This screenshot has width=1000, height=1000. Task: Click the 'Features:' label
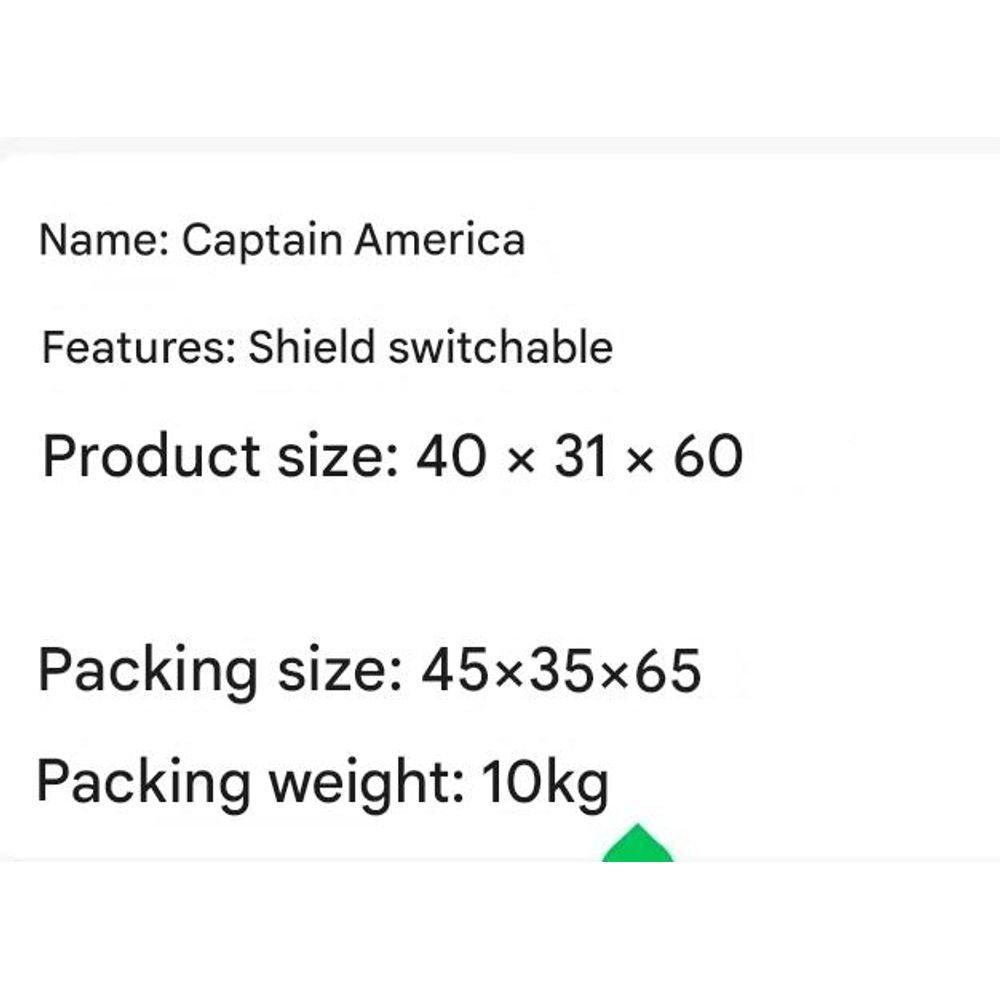(x=138, y=348)
